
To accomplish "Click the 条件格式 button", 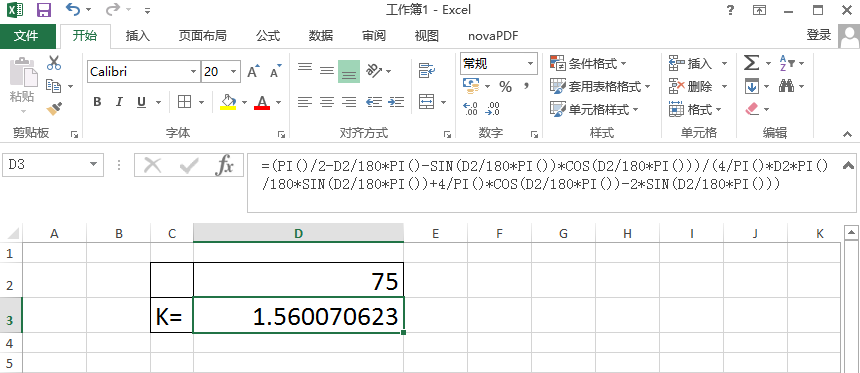I will (588, 64).
